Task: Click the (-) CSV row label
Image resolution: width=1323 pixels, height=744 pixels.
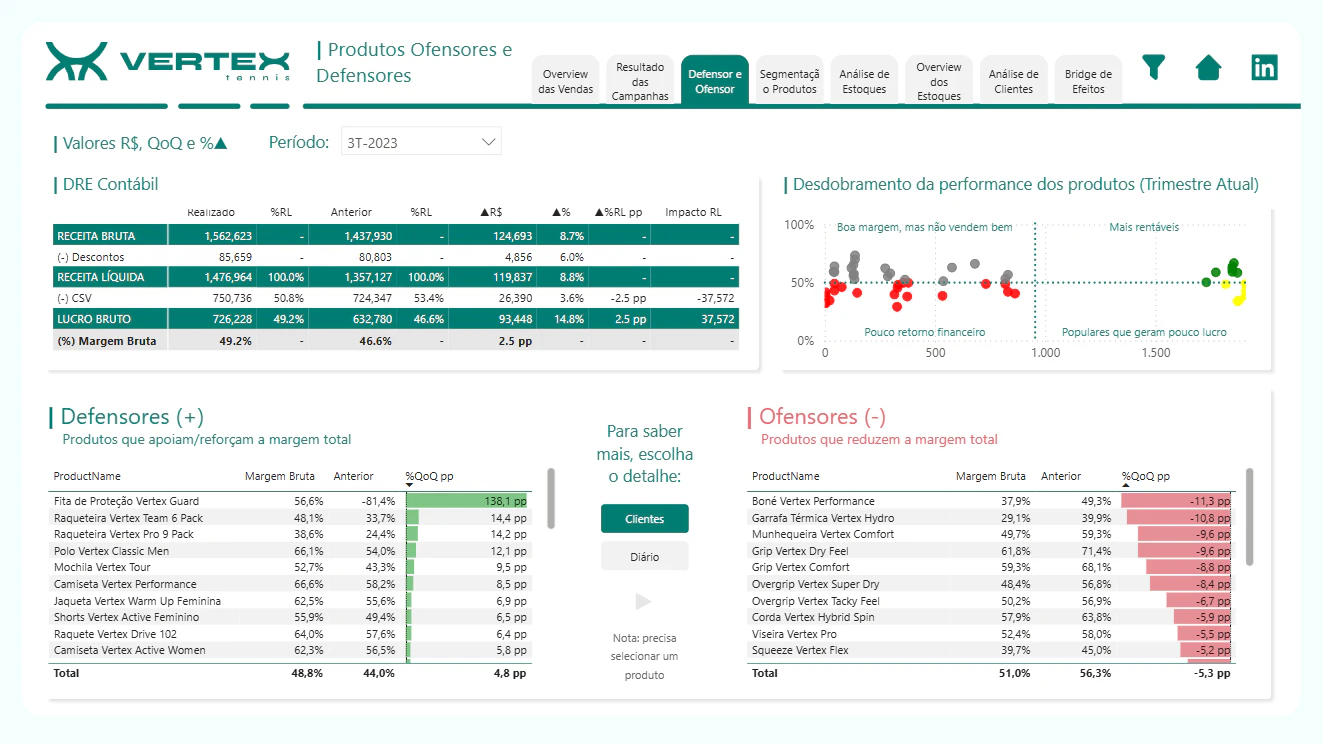Action: 74,298
